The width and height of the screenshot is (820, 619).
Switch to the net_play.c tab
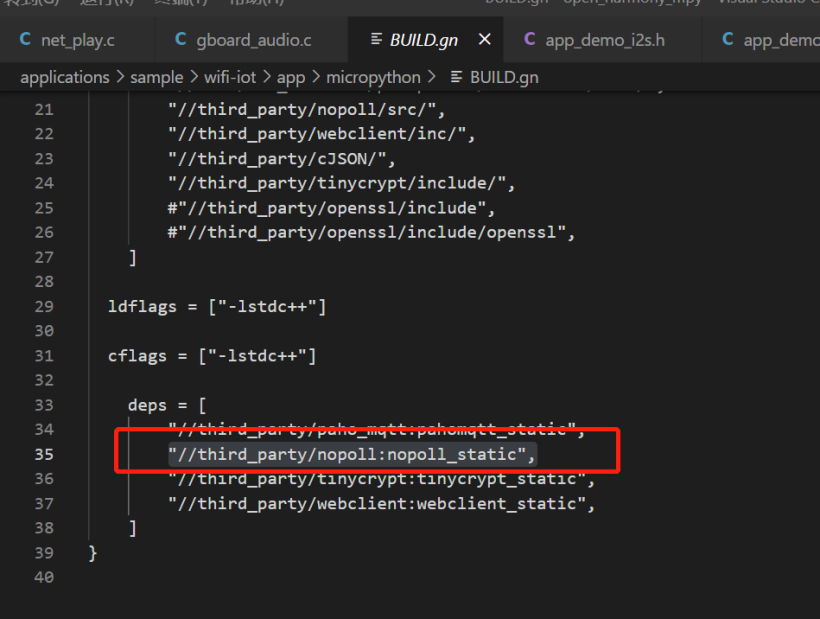77,40
